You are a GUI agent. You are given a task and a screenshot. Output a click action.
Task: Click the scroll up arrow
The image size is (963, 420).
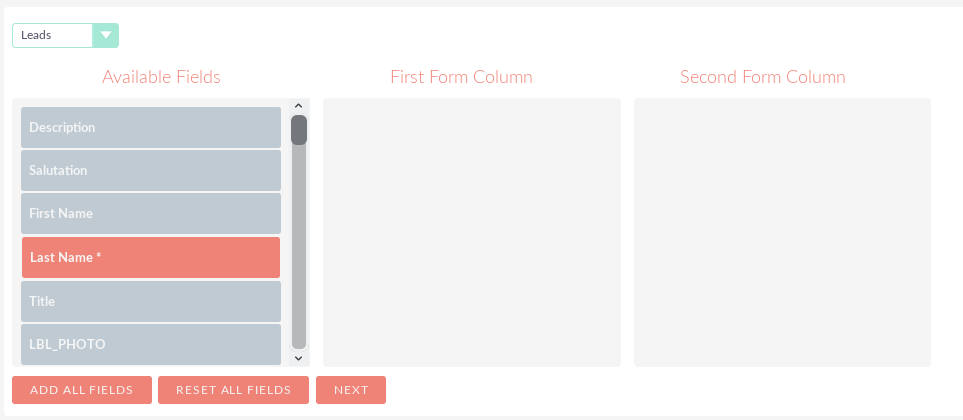tap(298, 106)
